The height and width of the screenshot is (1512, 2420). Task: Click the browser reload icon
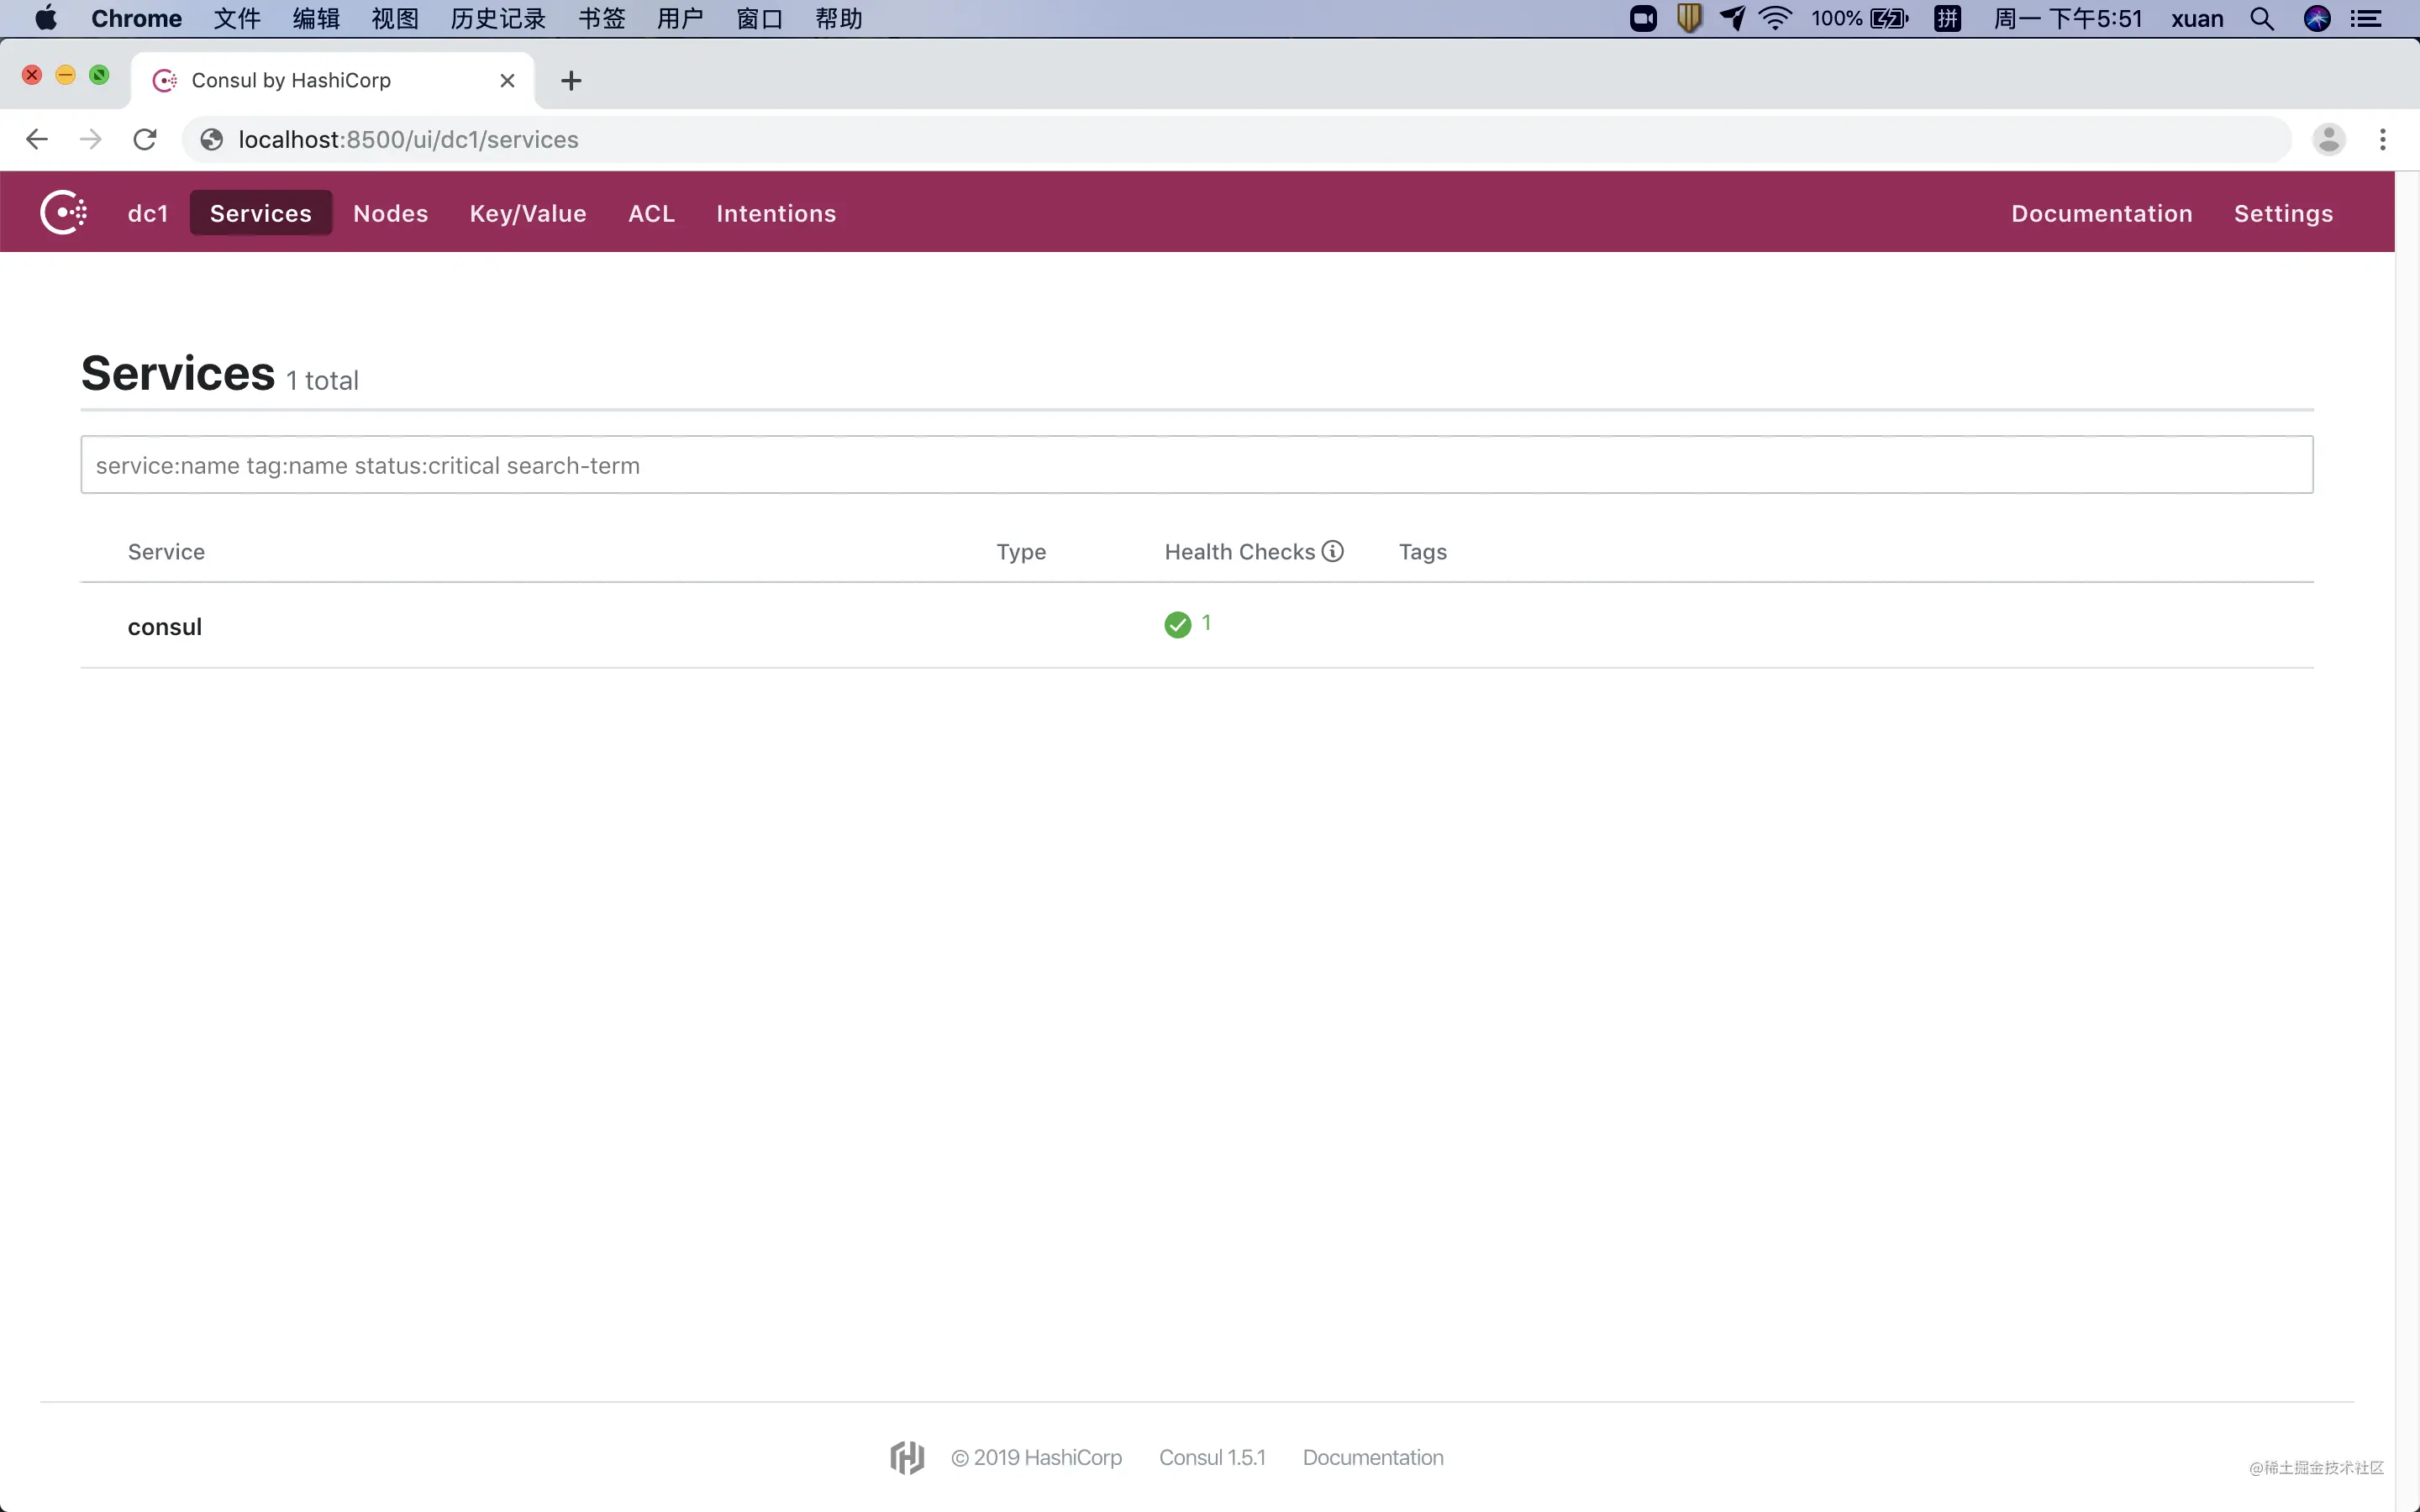point(146,139)
